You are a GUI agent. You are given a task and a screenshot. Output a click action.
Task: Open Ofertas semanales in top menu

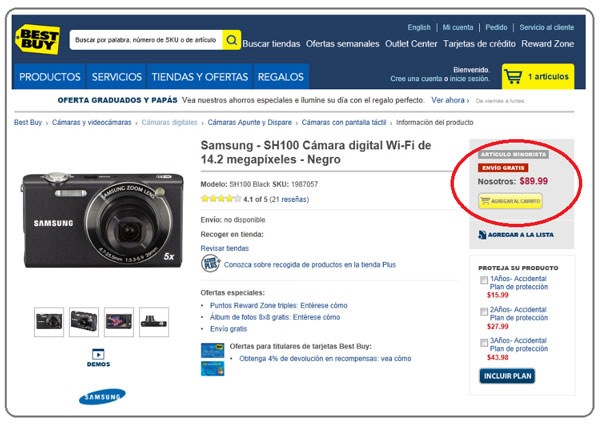tap(343, 44)
